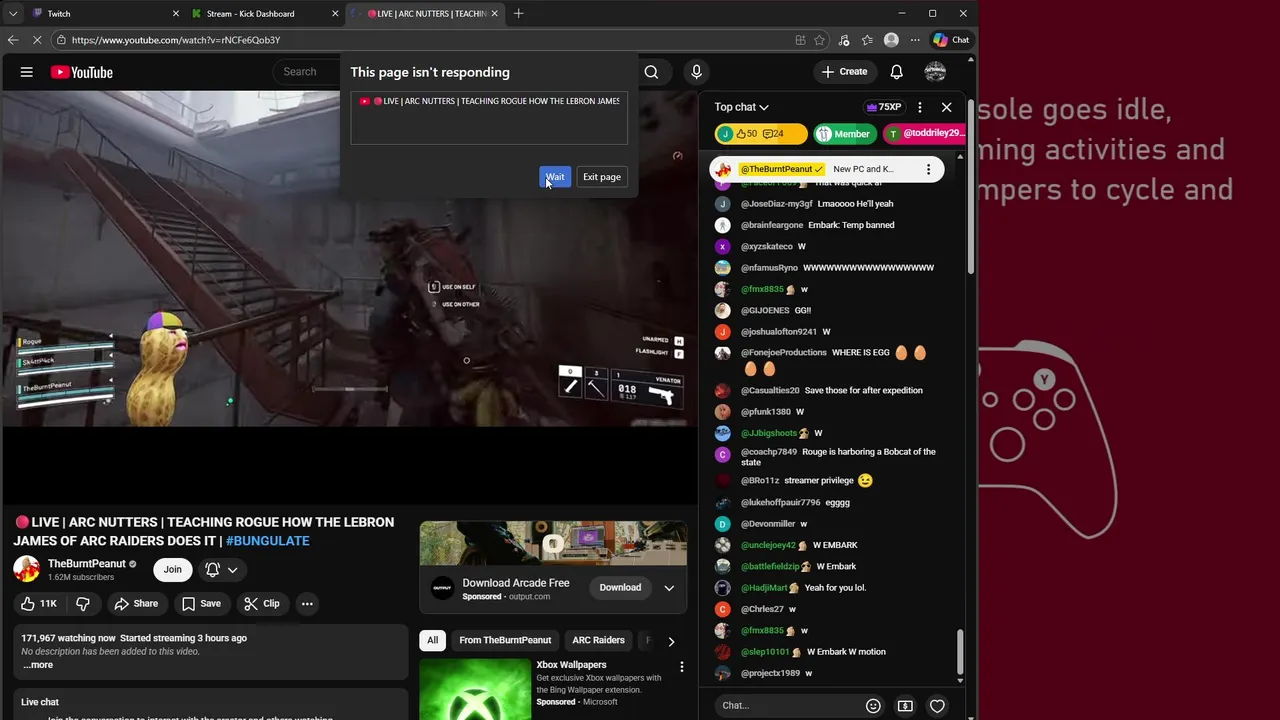
Task: Expand the Download Arcade ad chevron
Action: pyautogui.click(x=669, y=588)
